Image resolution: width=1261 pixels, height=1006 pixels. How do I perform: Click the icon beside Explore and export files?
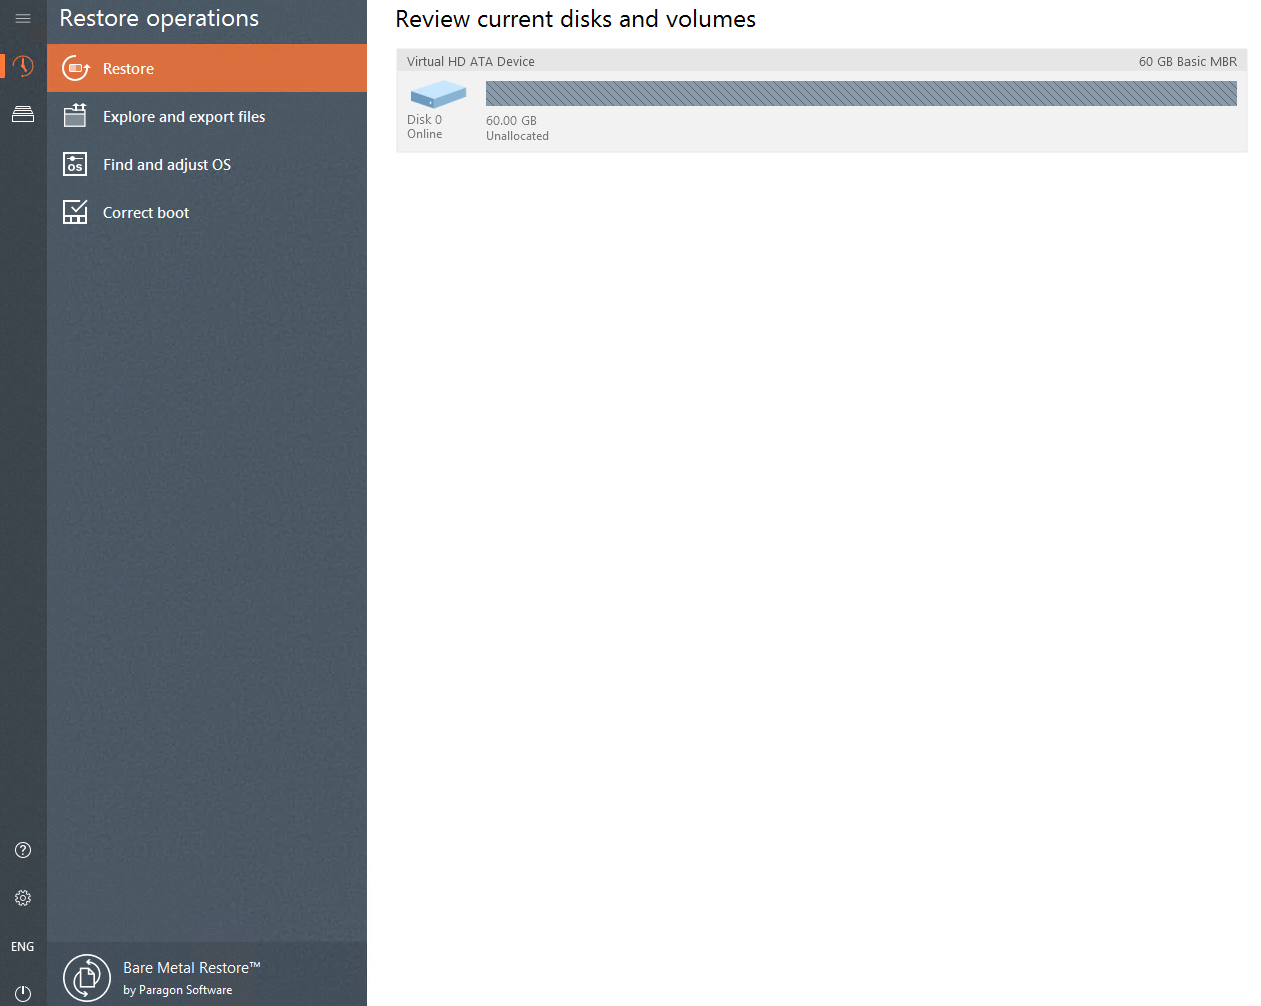pyautogui.click(x=75, y=116)
